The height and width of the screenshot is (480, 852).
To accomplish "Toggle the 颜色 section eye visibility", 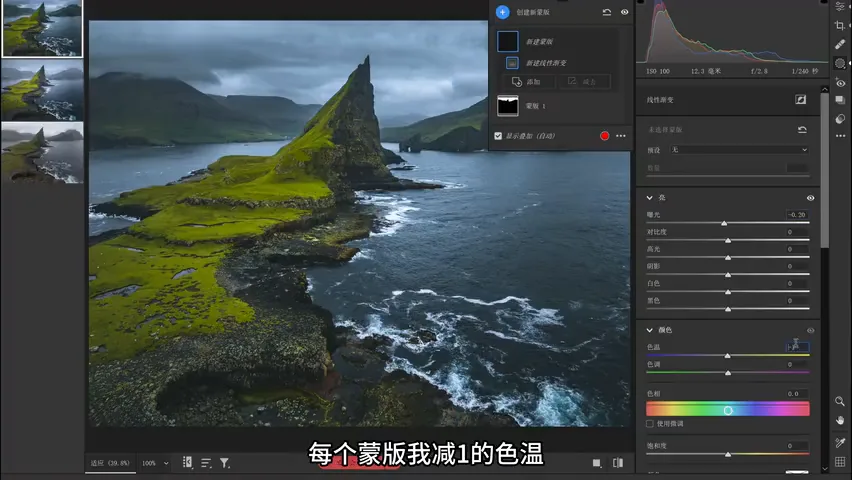I will [810, 330].
